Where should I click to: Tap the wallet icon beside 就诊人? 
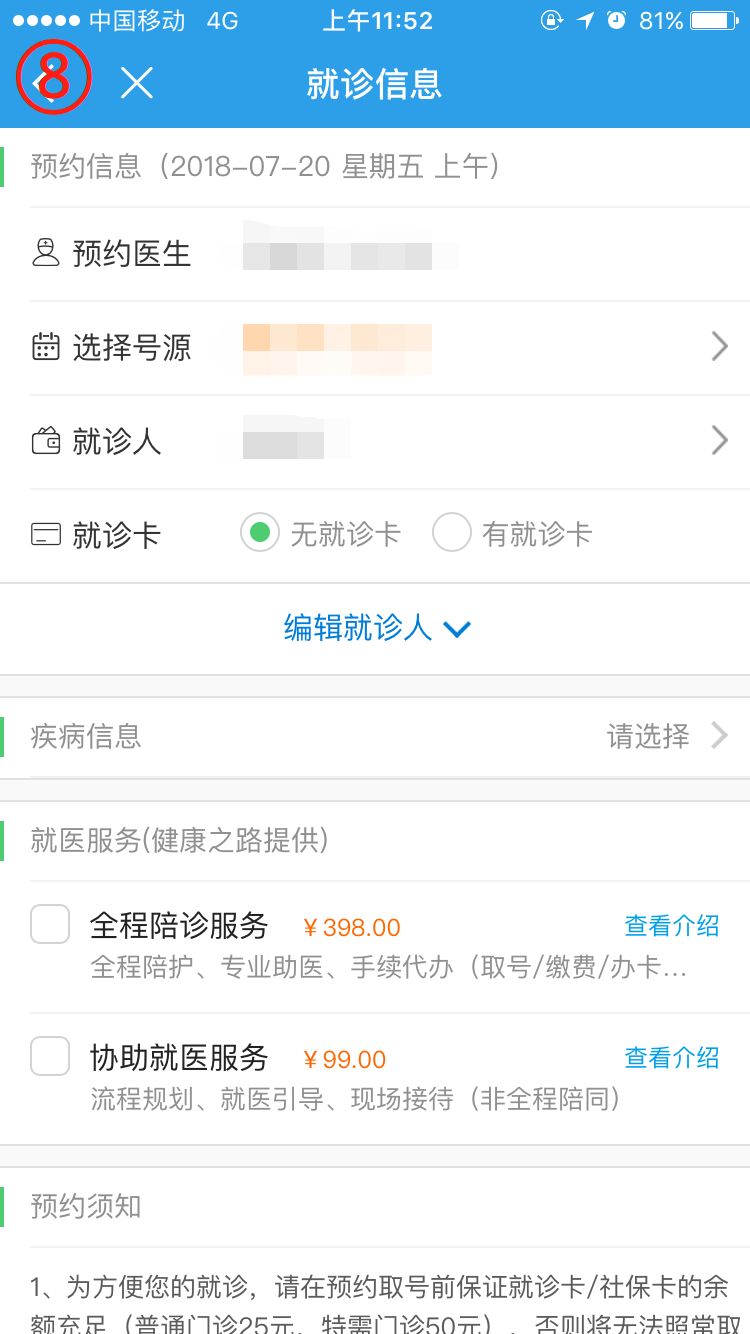tap(46, 441)
